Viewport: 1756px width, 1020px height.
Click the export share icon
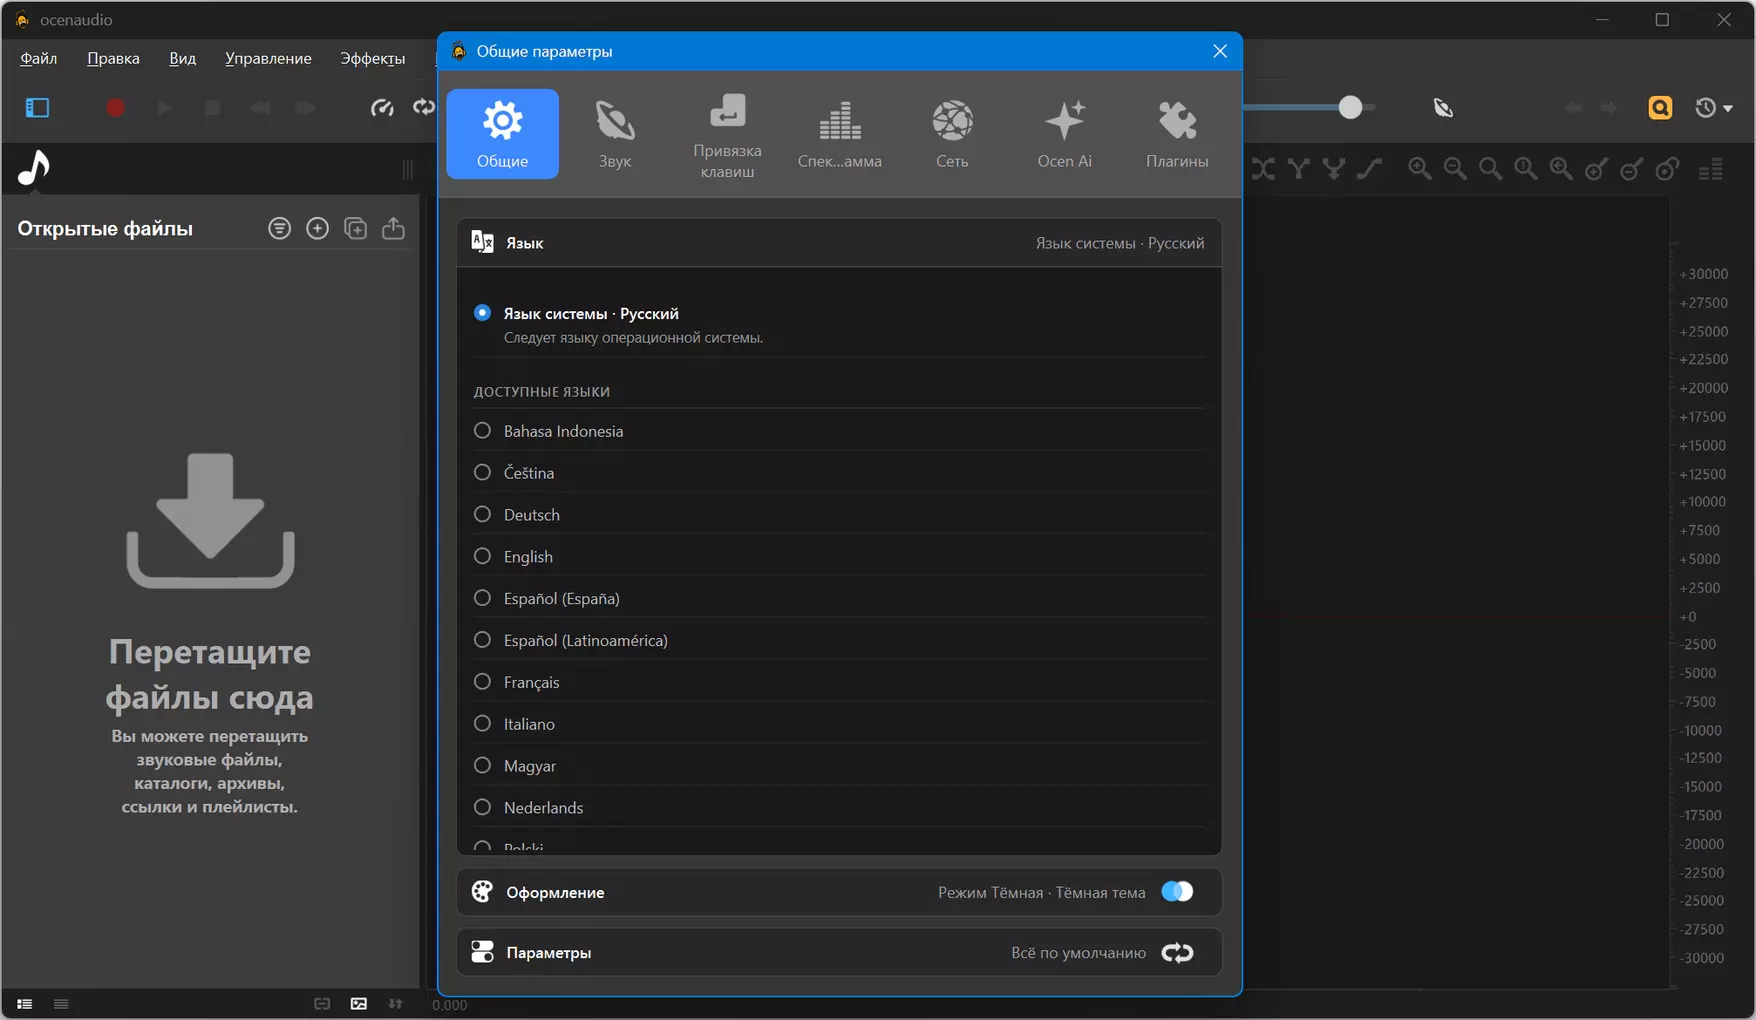(393, 228)
